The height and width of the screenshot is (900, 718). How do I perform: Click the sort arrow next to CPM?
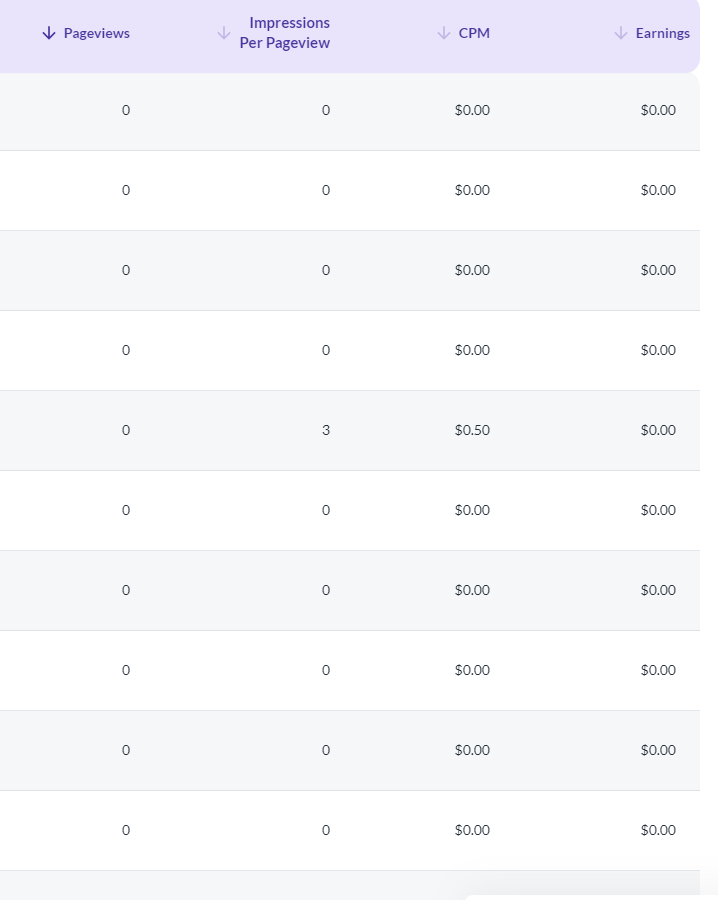(x=444, y=33)
